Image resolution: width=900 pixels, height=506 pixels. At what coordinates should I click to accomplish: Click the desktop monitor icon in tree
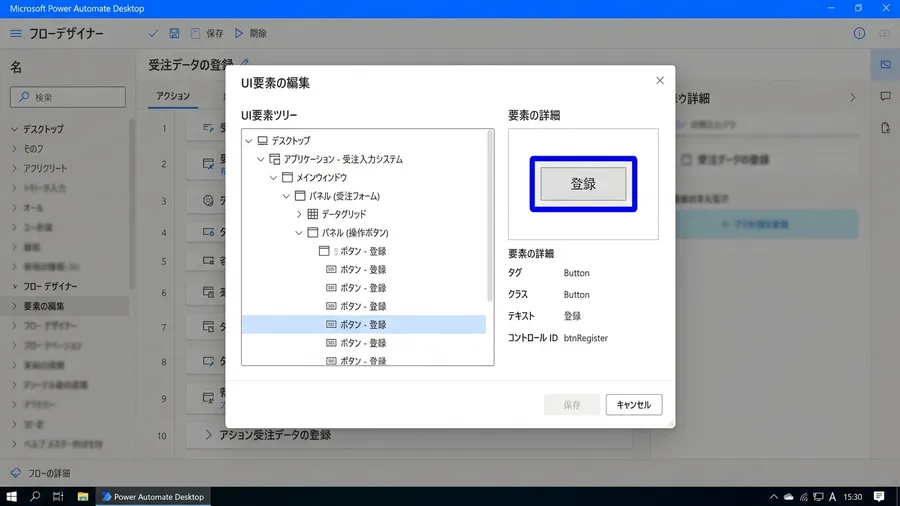click(262, 141)
